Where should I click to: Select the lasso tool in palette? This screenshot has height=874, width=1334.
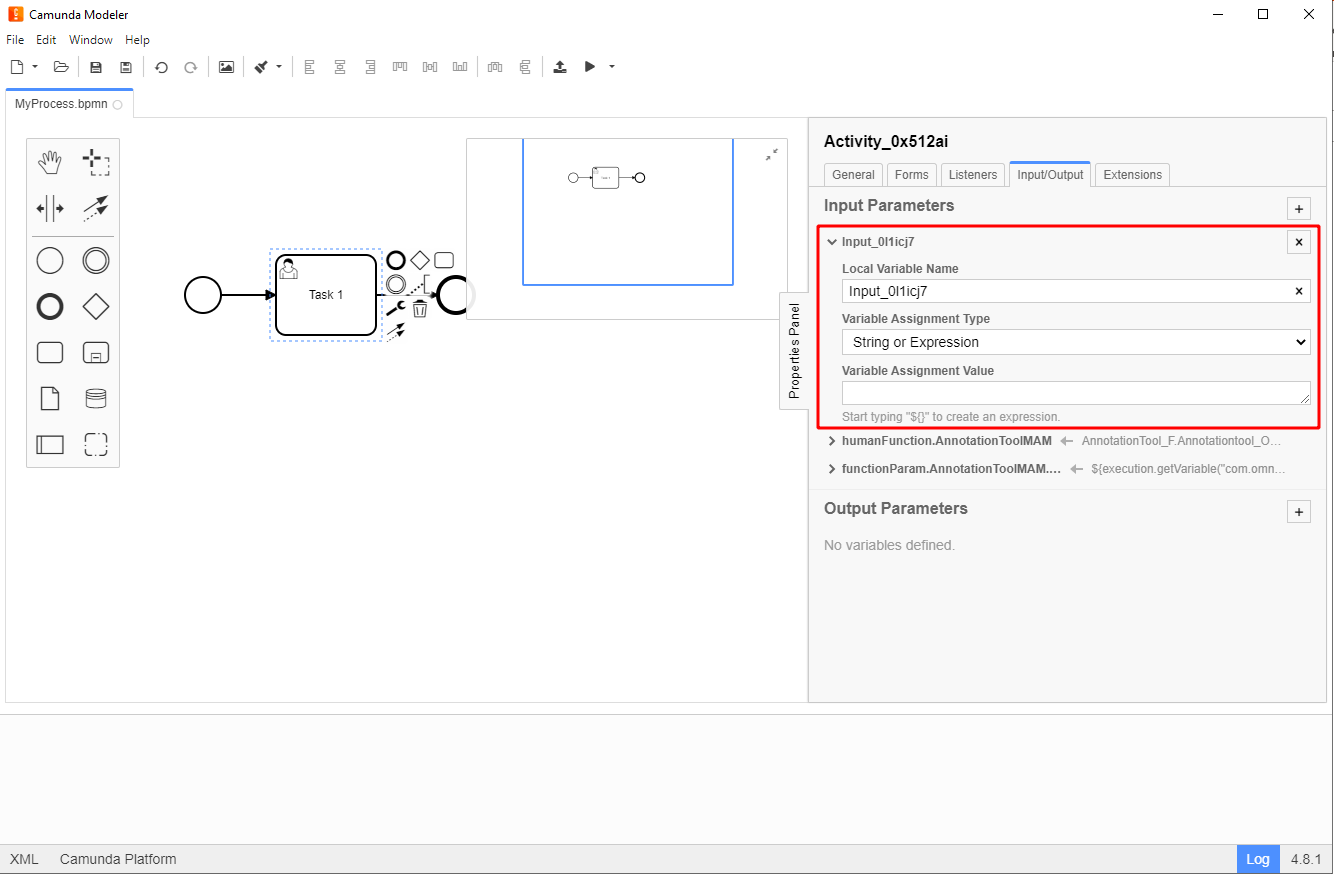96,163
